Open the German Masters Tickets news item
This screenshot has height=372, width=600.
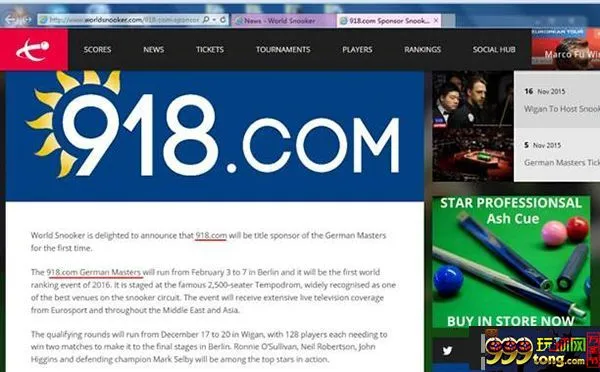pos(561,163)
